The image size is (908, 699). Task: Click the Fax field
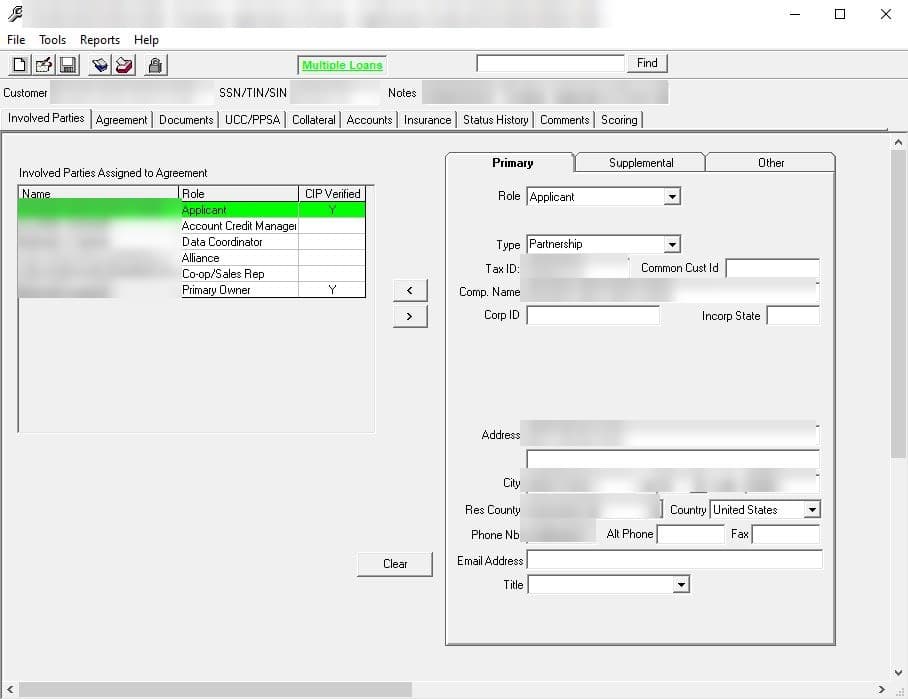(x=786, y=534)
